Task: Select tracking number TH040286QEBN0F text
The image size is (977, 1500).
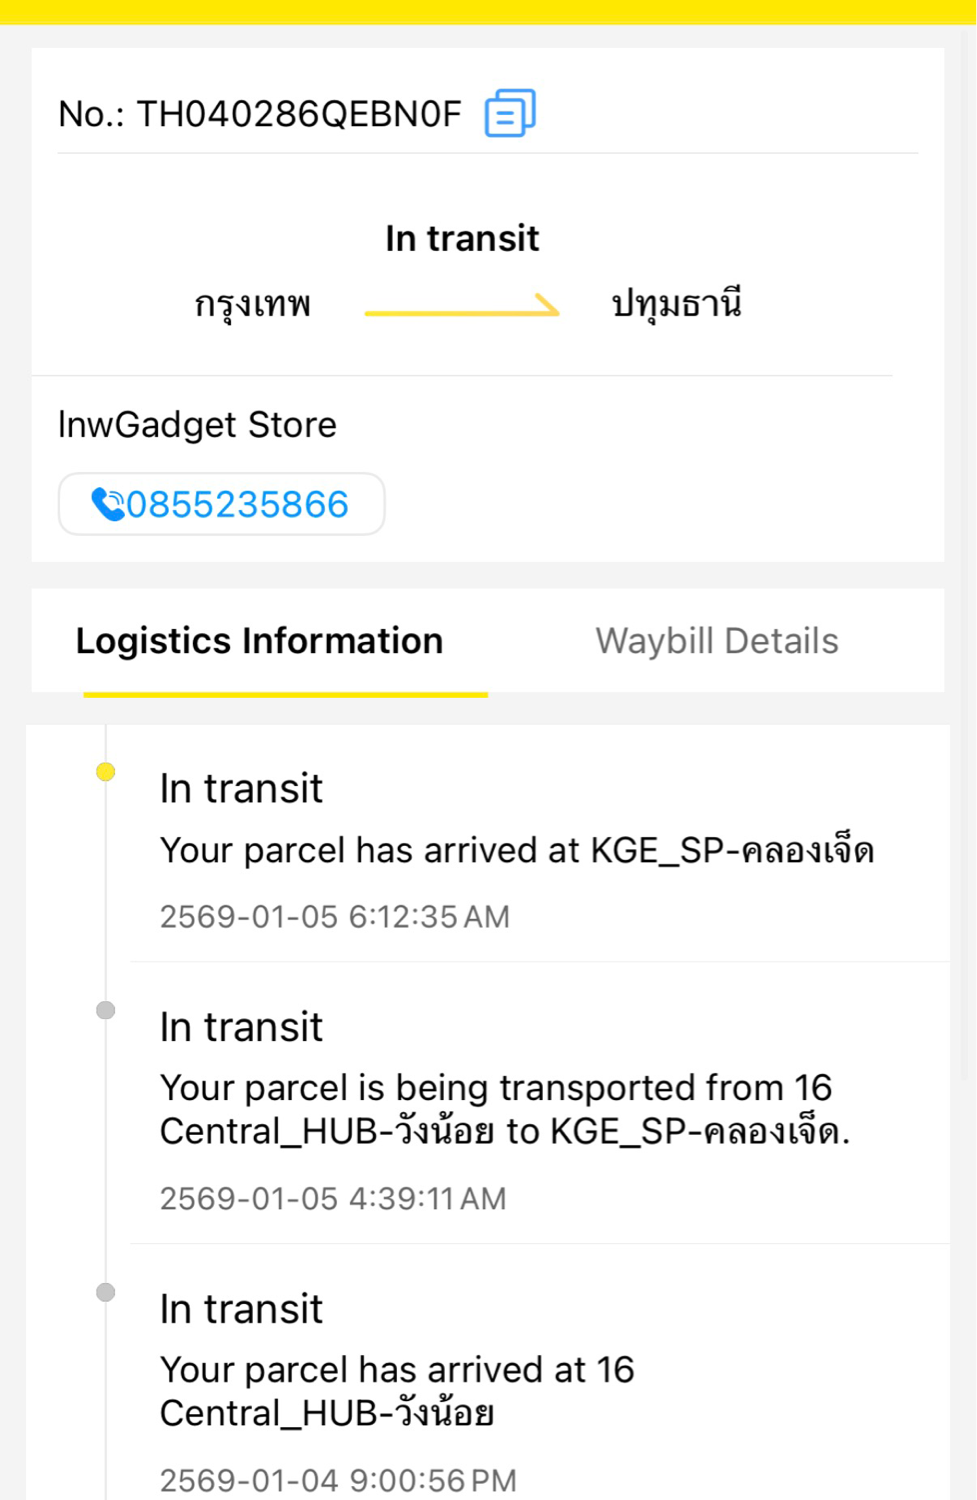Action: pyautogui.click(x=298, y=114)
